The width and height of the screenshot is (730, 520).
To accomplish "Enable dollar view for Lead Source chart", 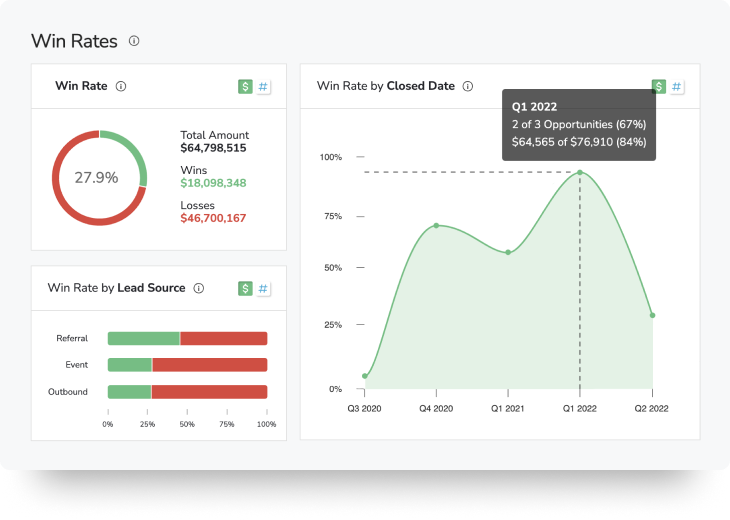I will [245, 289].
